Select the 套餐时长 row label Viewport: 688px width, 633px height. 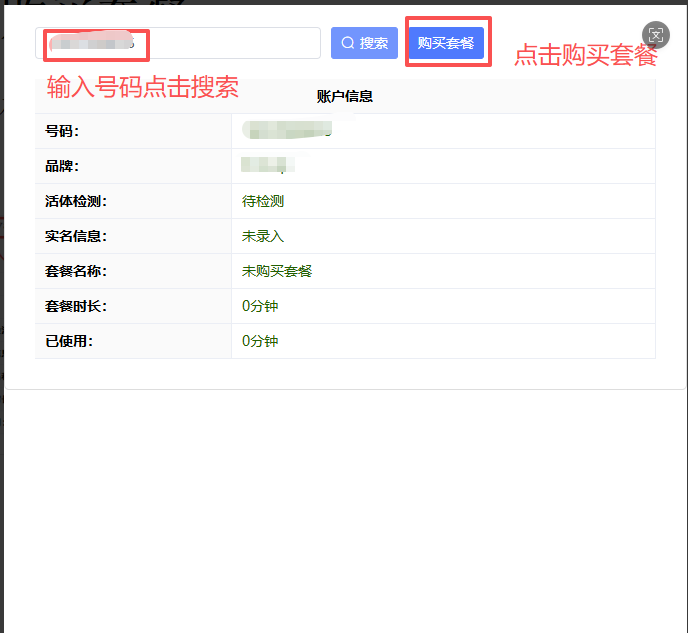[x=76, y=306]
